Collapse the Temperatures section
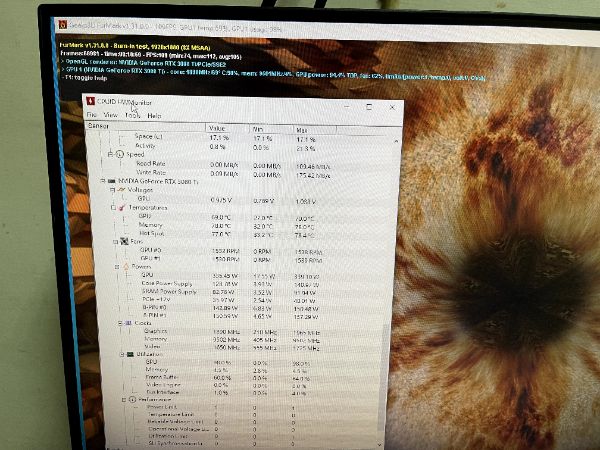The width and height of the screenshot is (600, 450). 113,207
